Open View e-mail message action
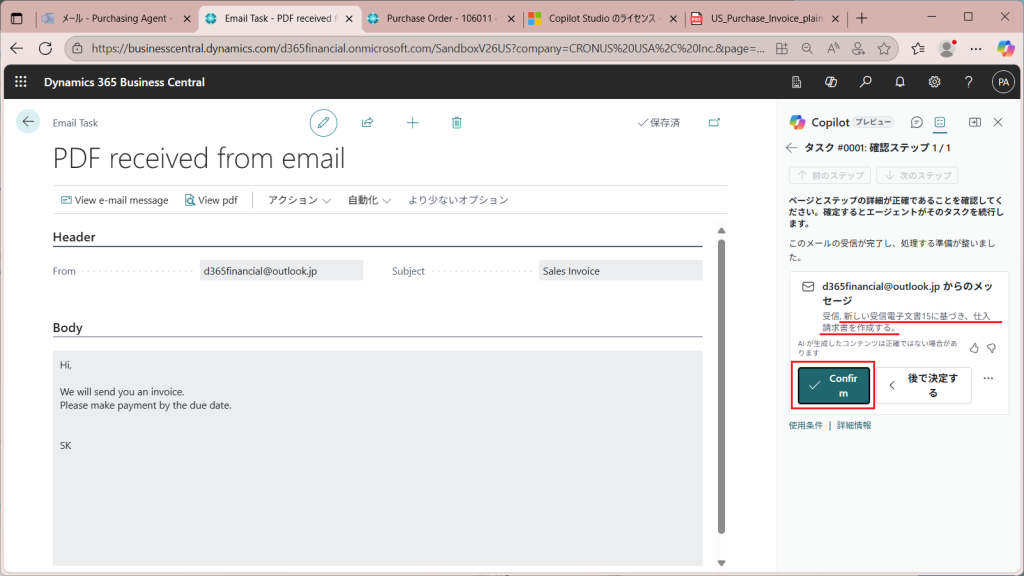The image size is (1024, 576). [114, 200]
